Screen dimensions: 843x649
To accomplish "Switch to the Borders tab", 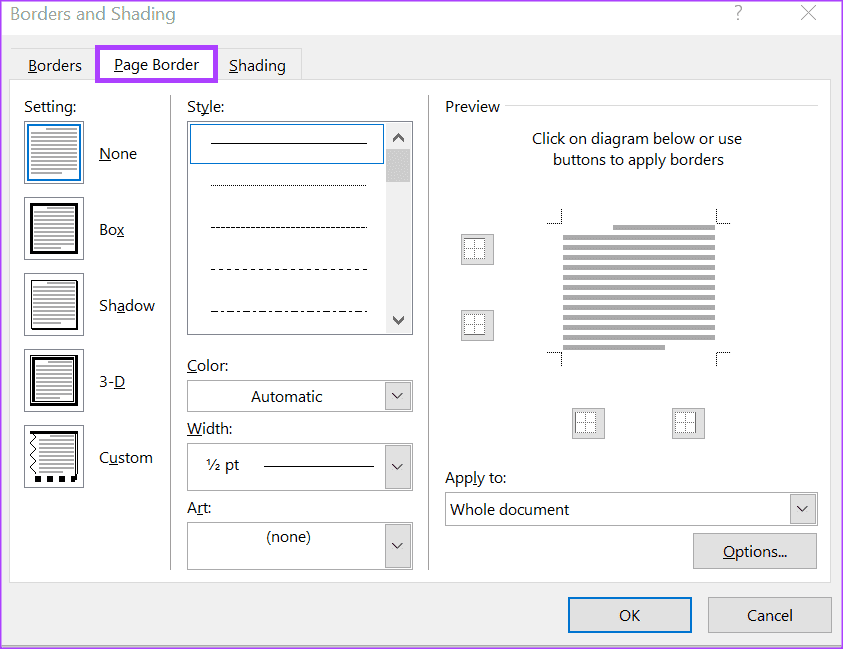I will click(55, 66).
